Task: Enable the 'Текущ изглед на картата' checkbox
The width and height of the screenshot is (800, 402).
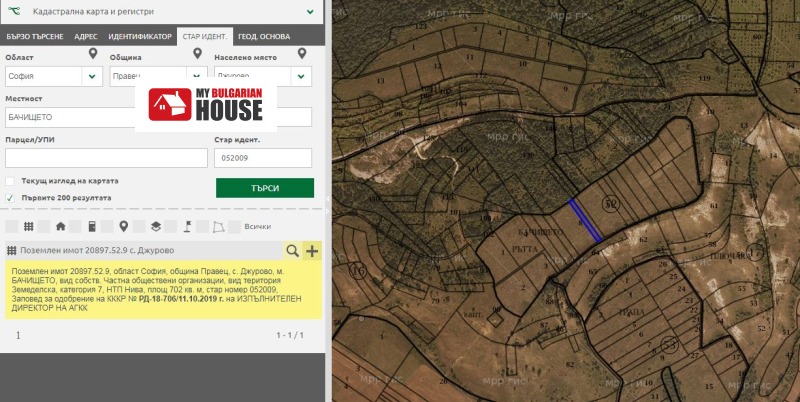Action: [x=10, y=181]
